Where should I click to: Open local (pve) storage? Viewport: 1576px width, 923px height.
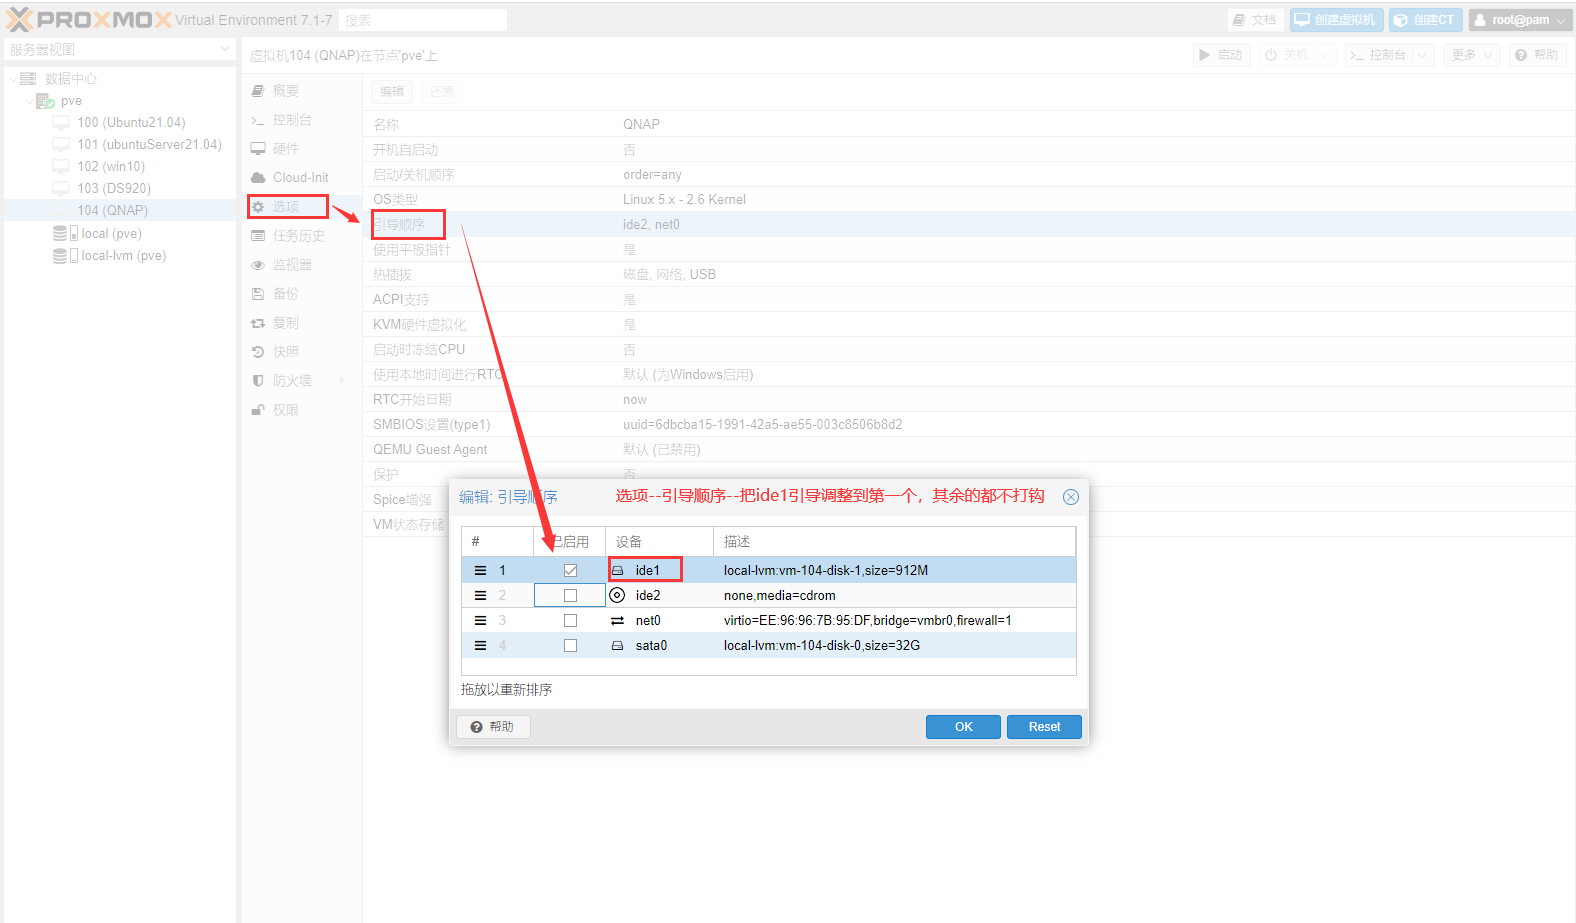[x=111, y=233]
